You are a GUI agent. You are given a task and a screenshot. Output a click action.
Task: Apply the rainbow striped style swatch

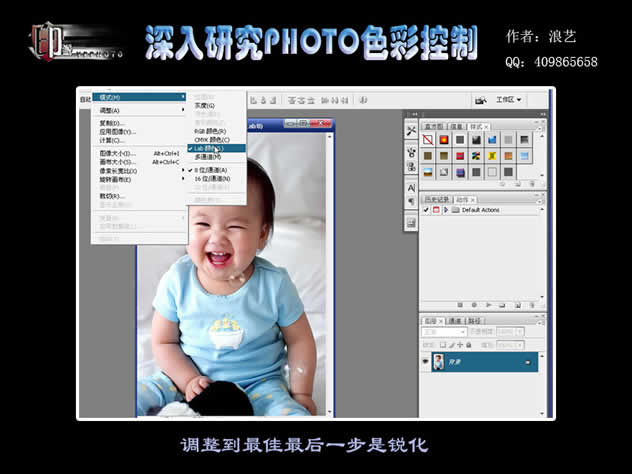pos(476,156)
